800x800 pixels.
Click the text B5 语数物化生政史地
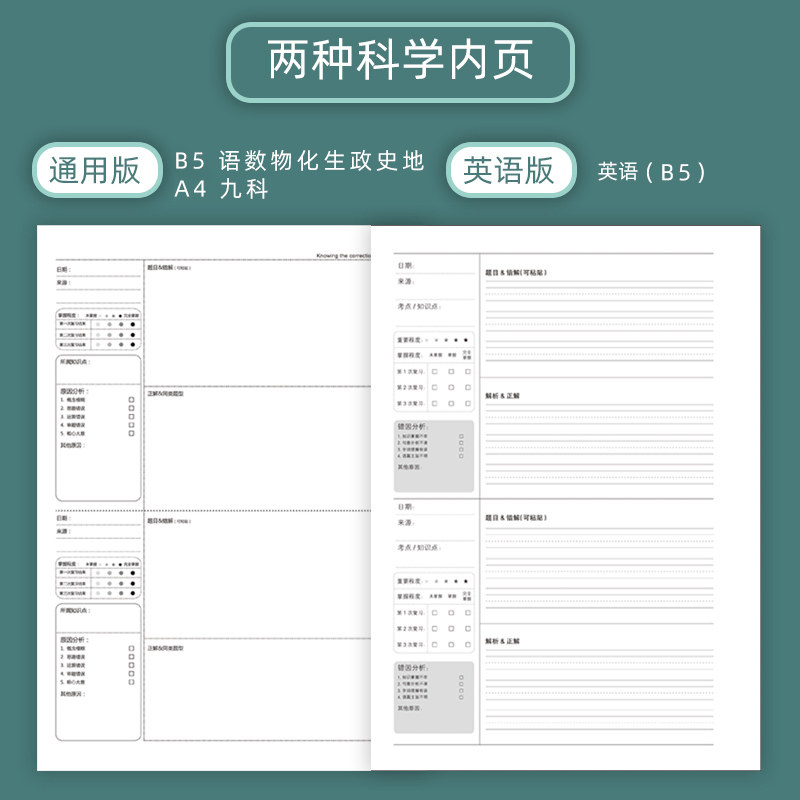tap(299, 161)
